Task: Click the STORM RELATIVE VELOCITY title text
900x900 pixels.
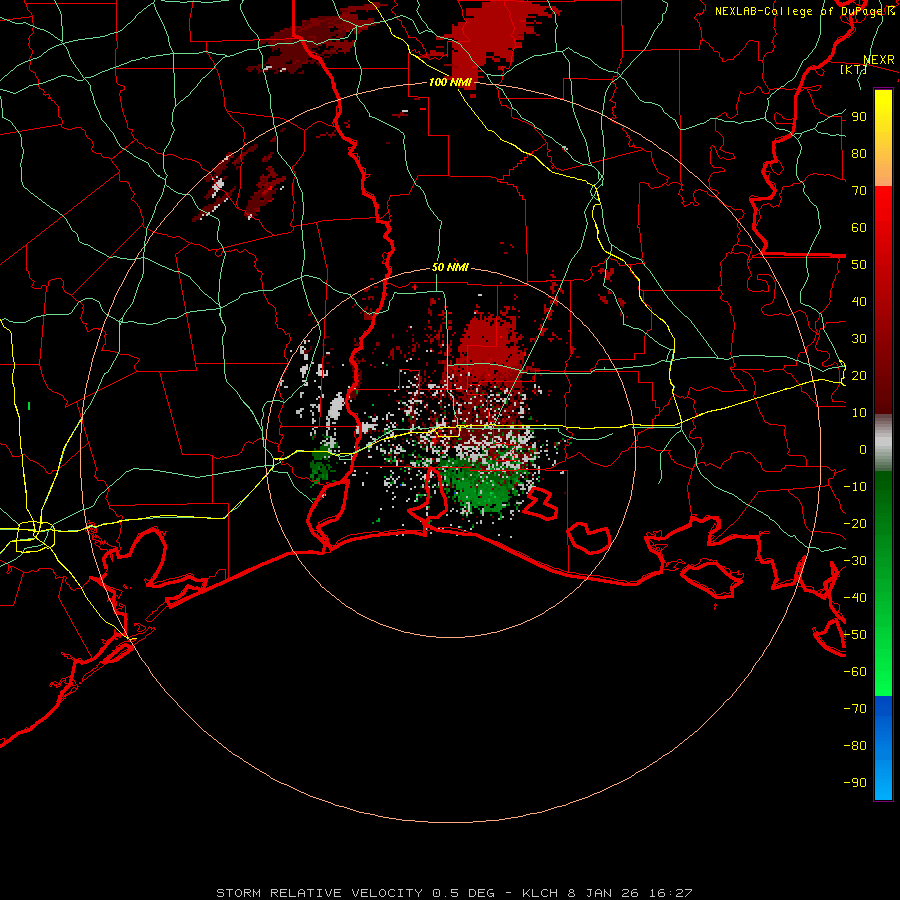Action: [x=319, y=893]
